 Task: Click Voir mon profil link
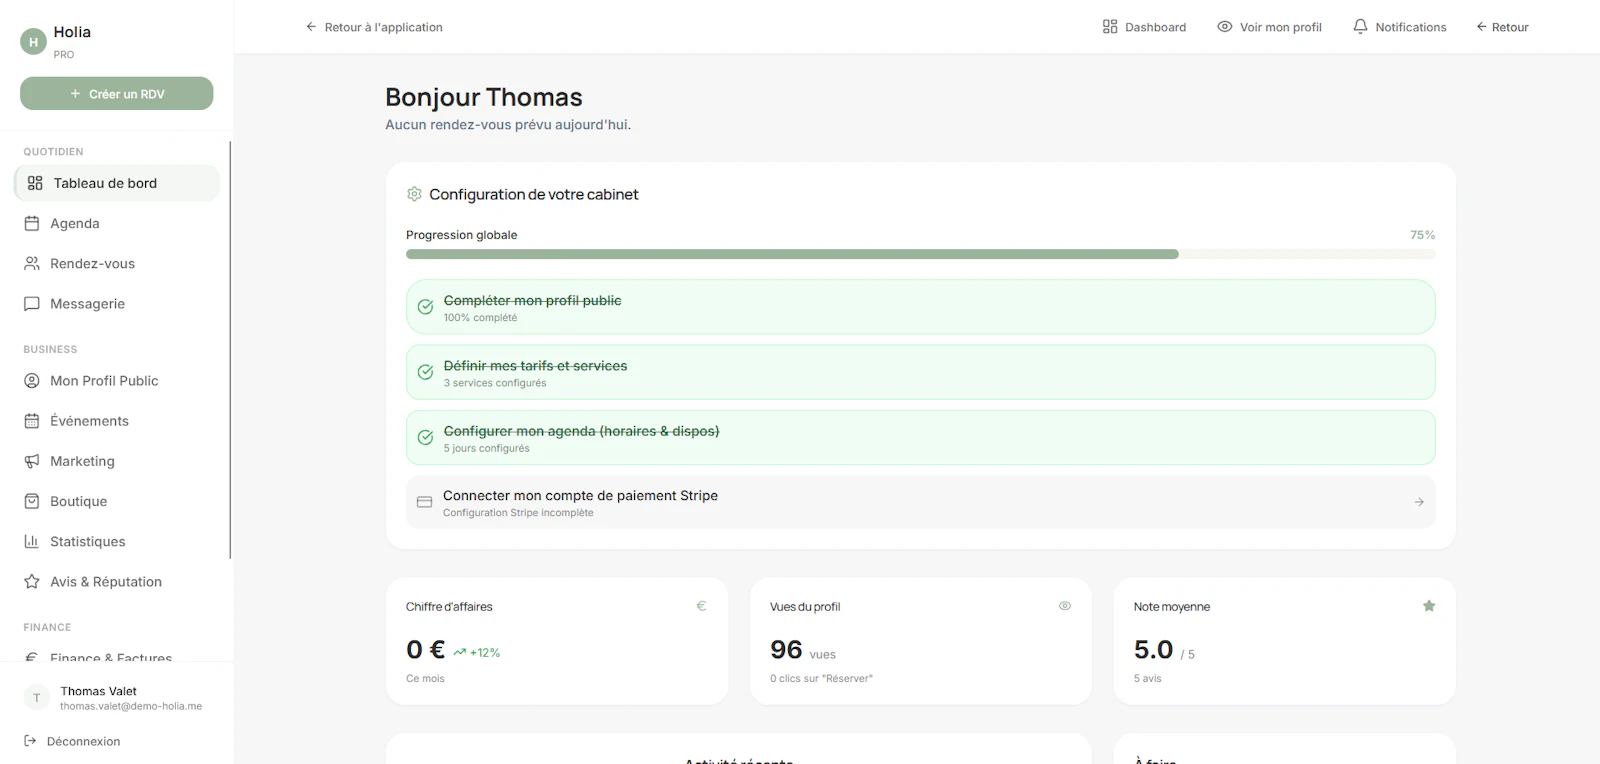[x=1269, y=27]
